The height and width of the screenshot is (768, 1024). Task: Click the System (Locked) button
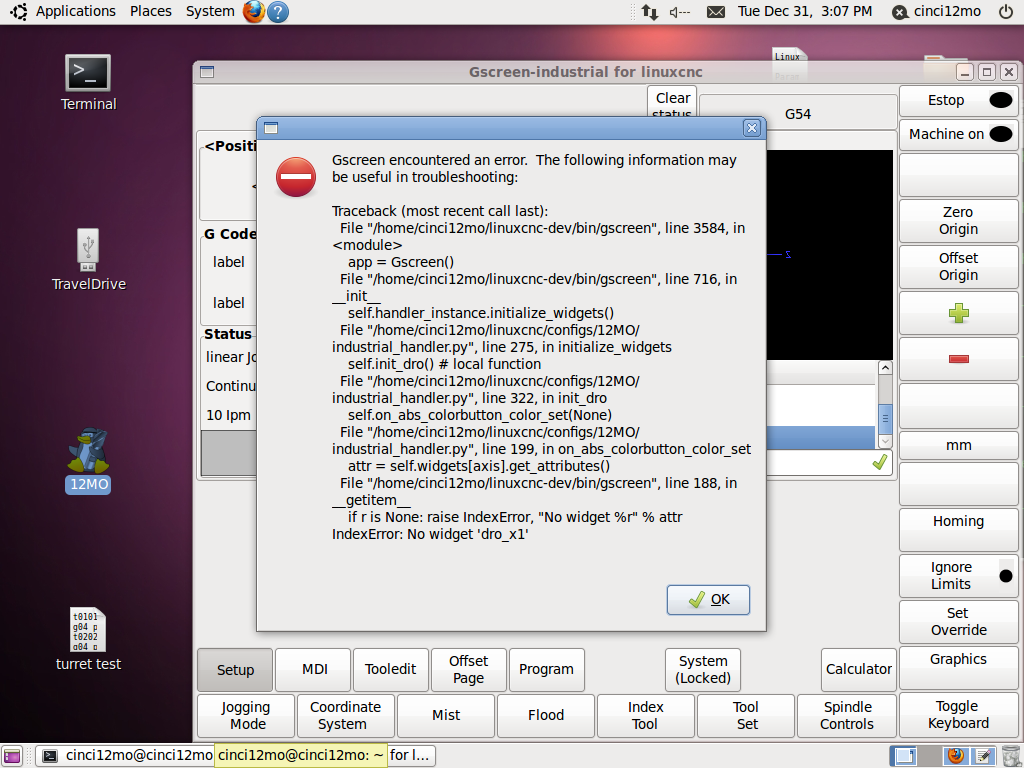coord(703,670)
